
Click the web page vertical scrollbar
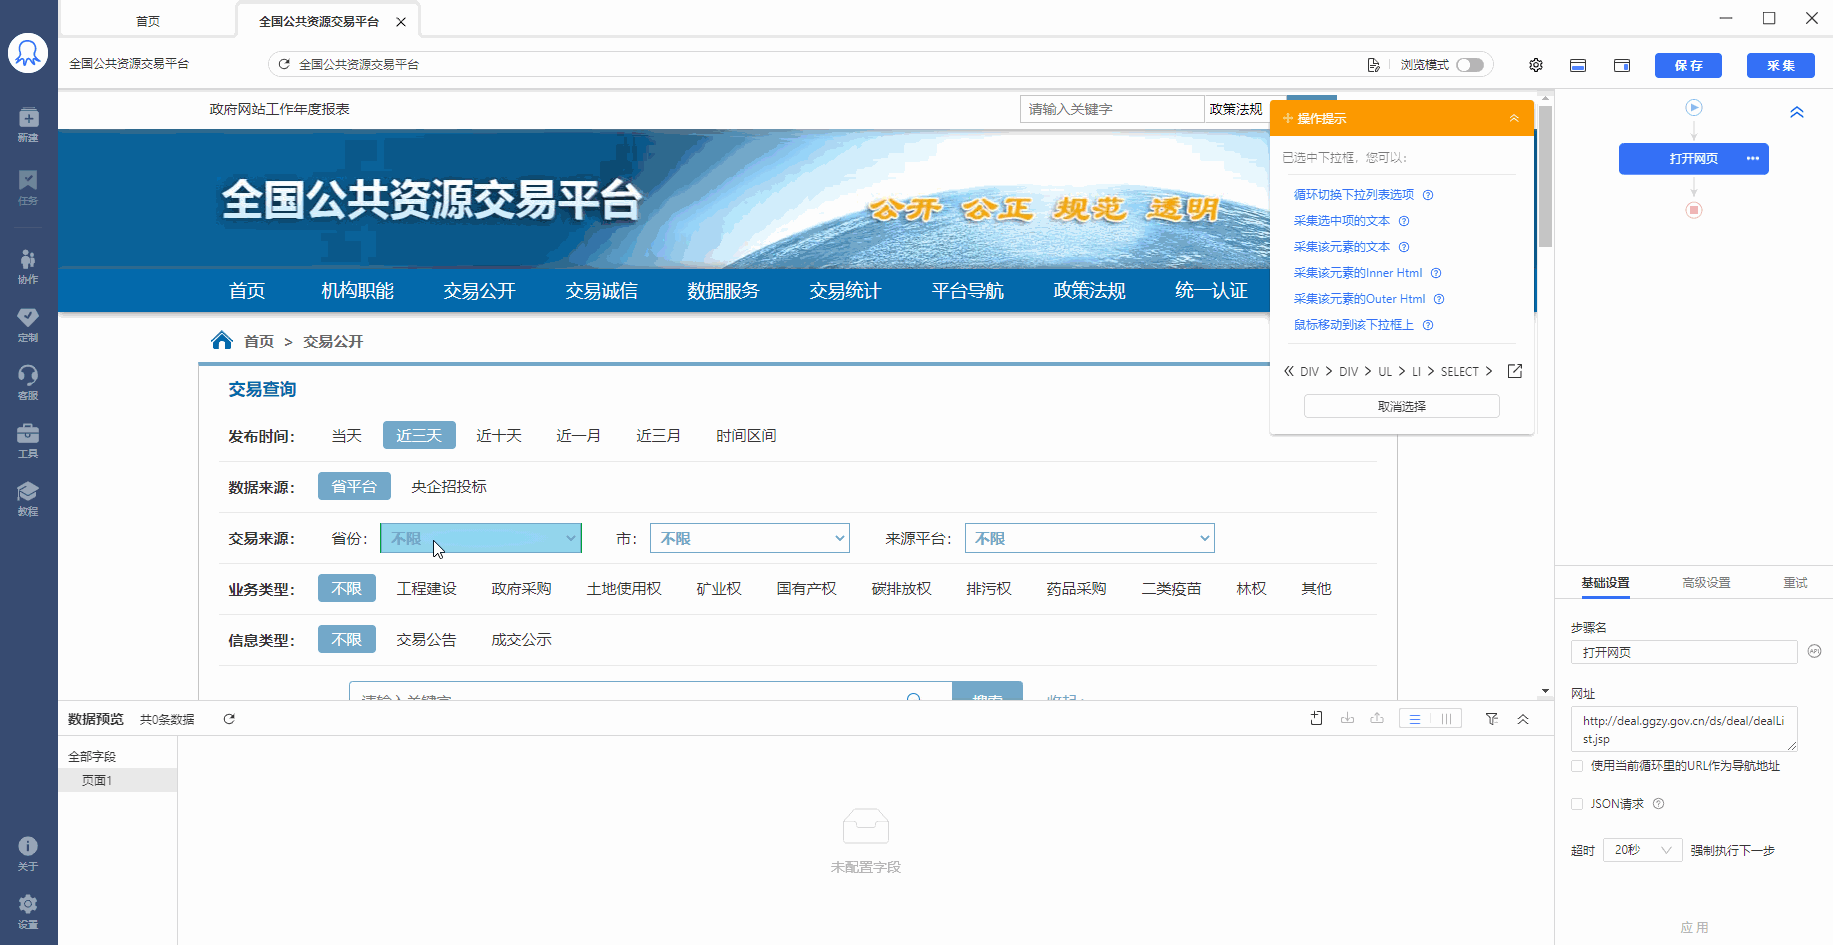[1545, 178]
